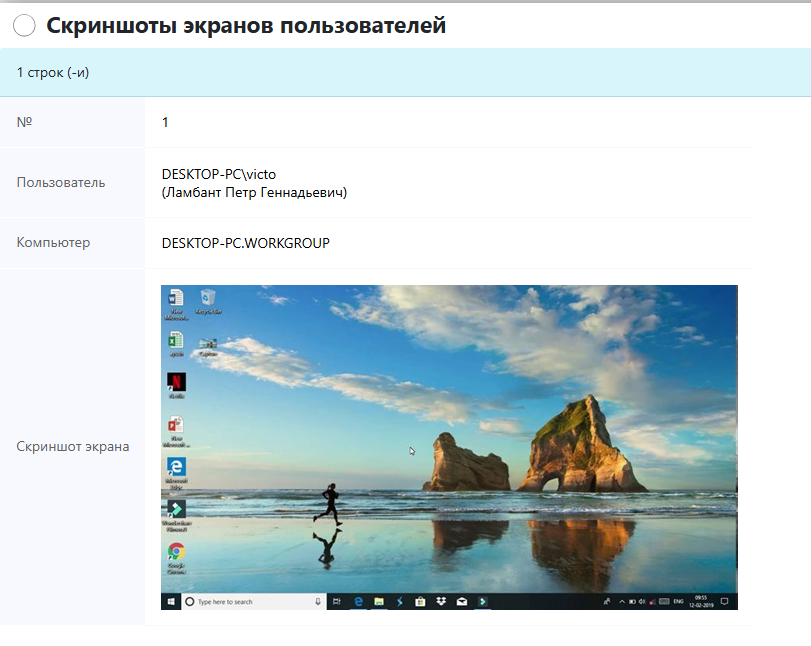Open the notification center icon in taskbar
The image size is (811, 646).
[725, 602]
